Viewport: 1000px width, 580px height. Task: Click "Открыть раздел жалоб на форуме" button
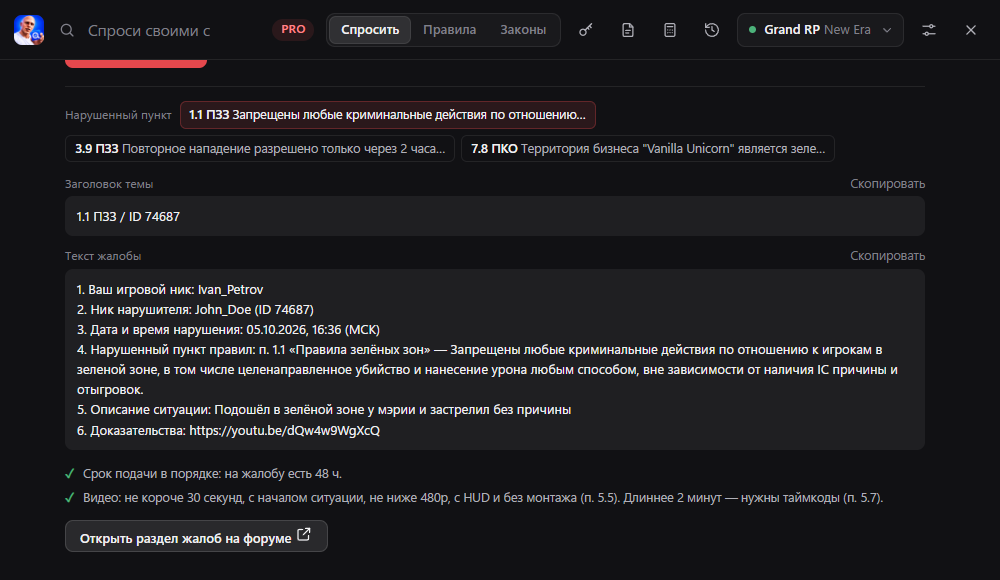[x=196, y=537]
